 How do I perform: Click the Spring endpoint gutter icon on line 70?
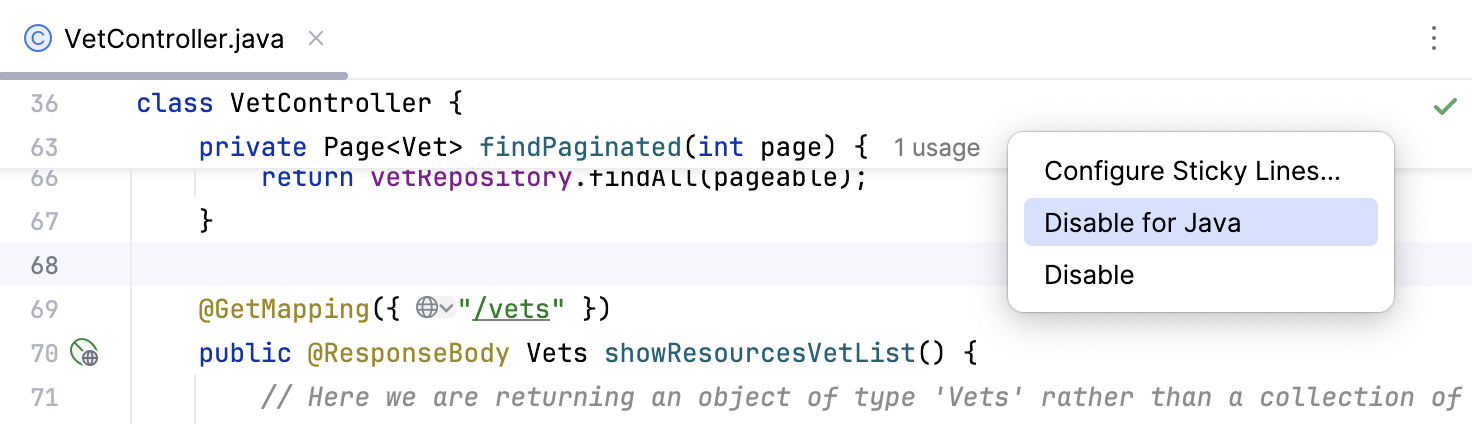click(x=84, y=353)
